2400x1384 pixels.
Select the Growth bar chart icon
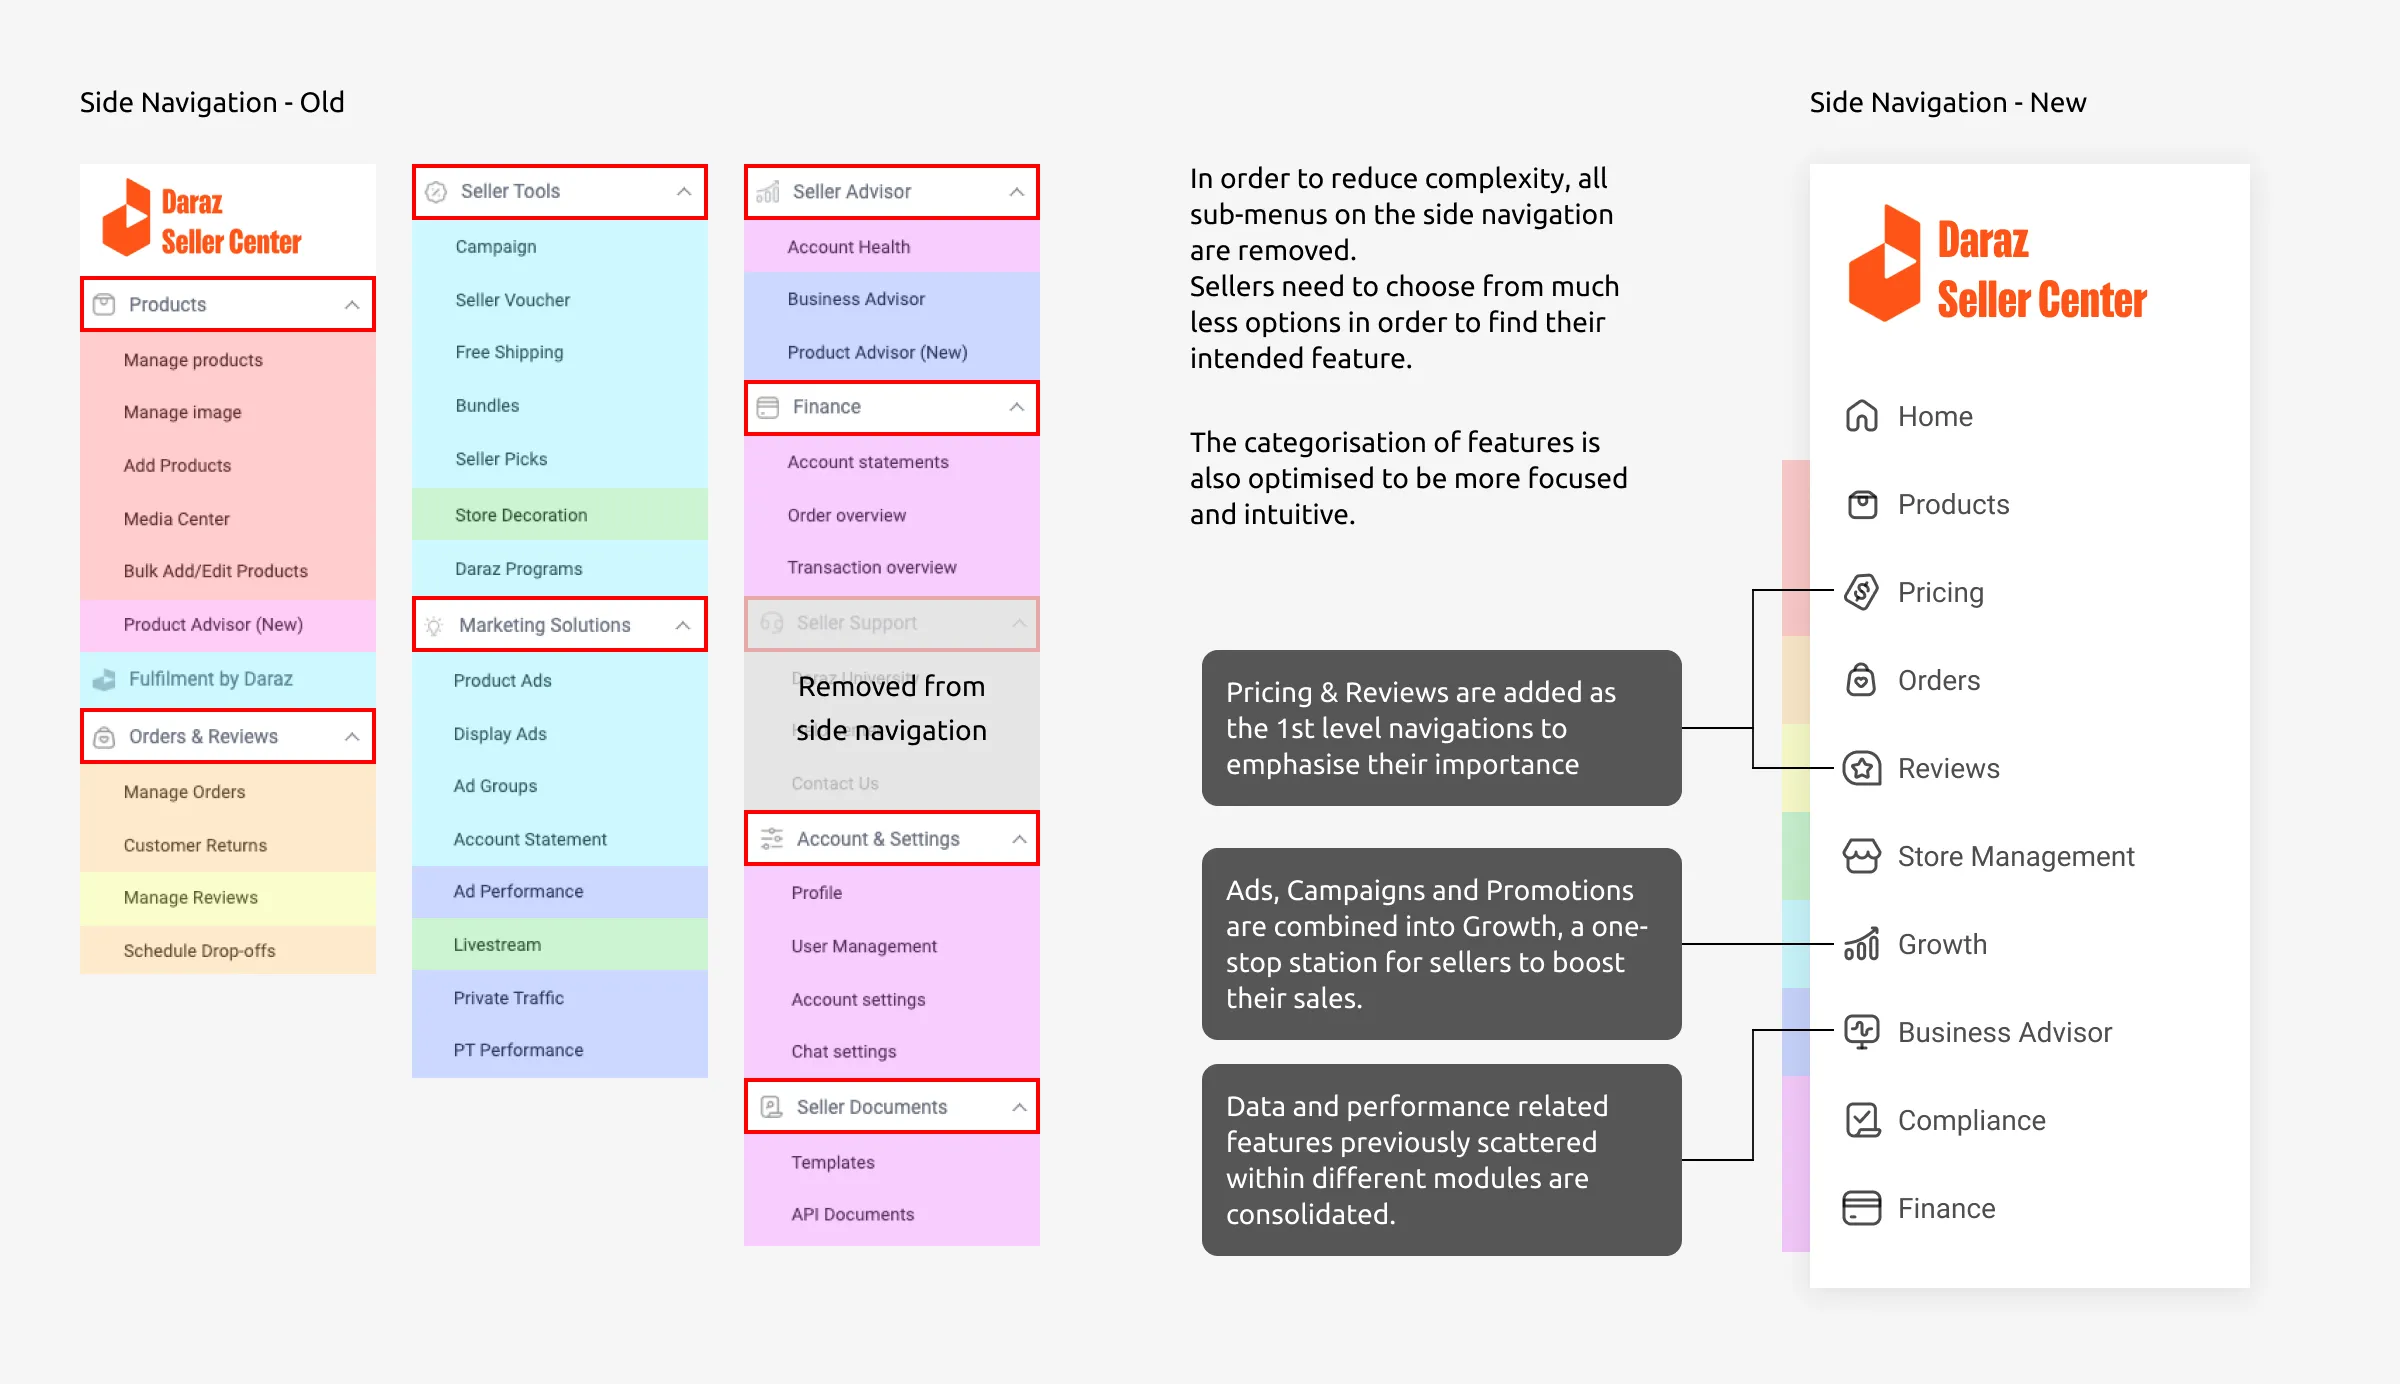(x=1861, y=944)
